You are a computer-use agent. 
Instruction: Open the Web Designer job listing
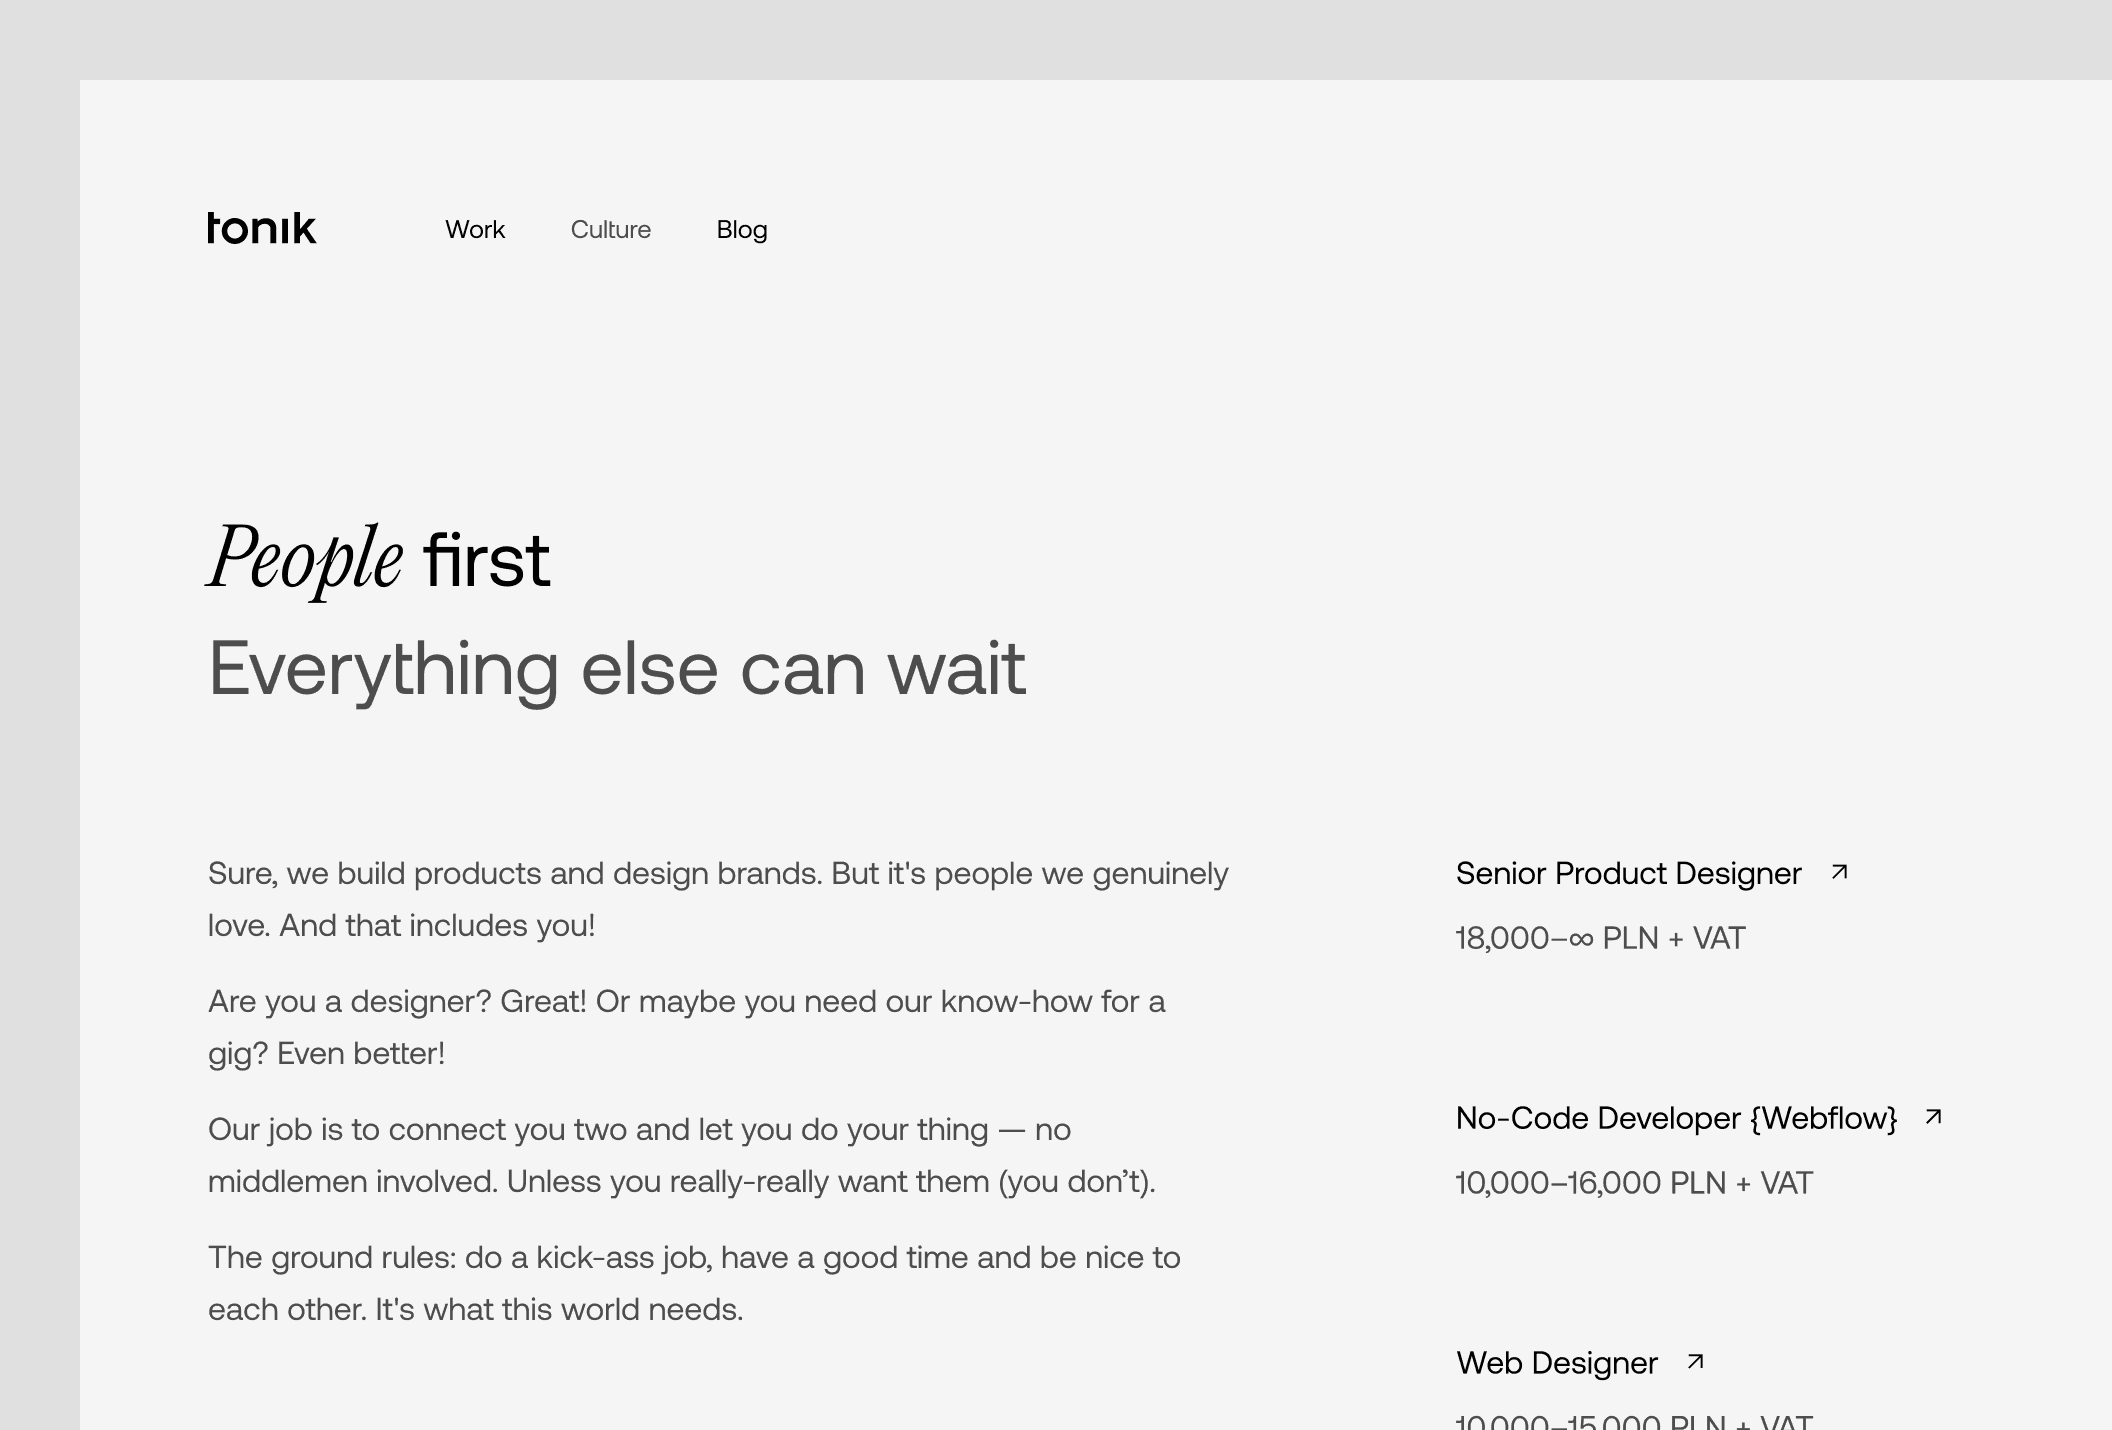pos(1557,1362)
